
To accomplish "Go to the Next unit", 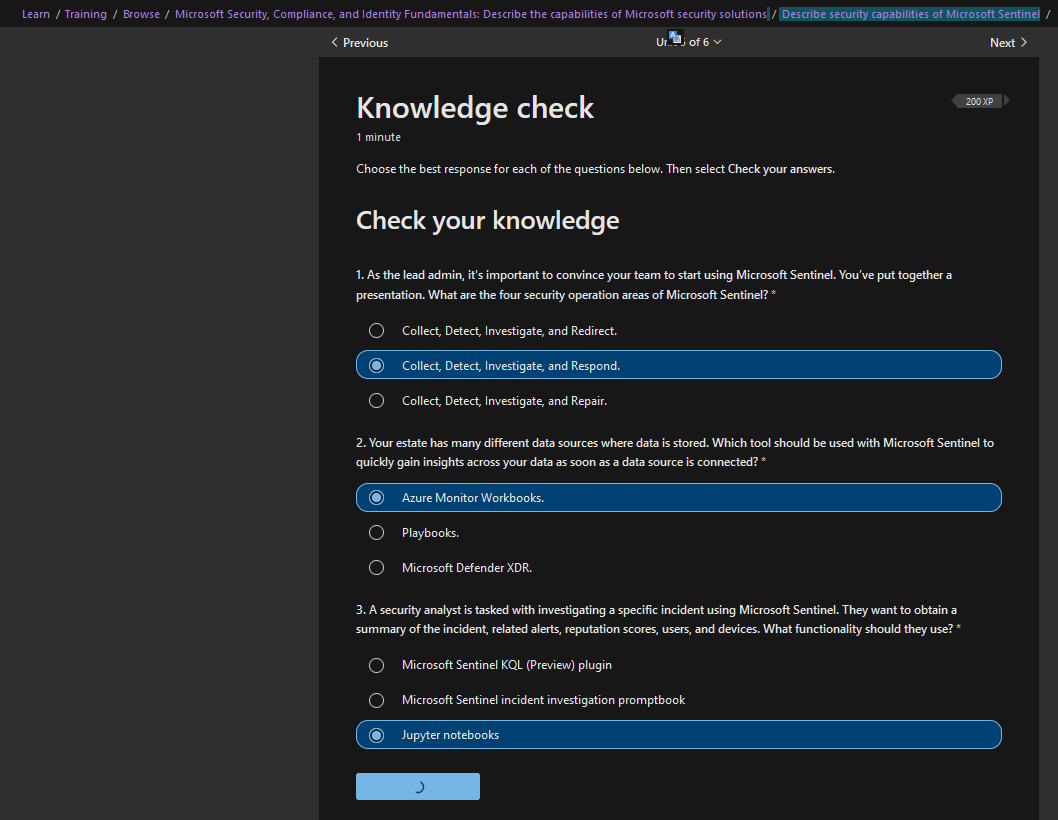I will pos(1008,43).
